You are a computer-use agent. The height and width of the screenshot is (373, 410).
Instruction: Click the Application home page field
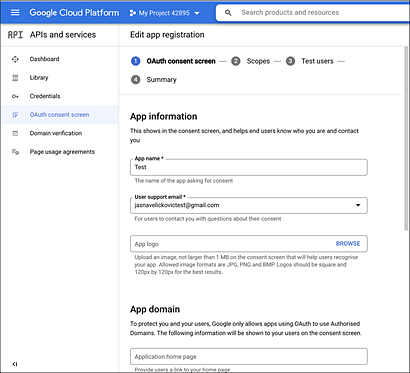pos(249,357)
